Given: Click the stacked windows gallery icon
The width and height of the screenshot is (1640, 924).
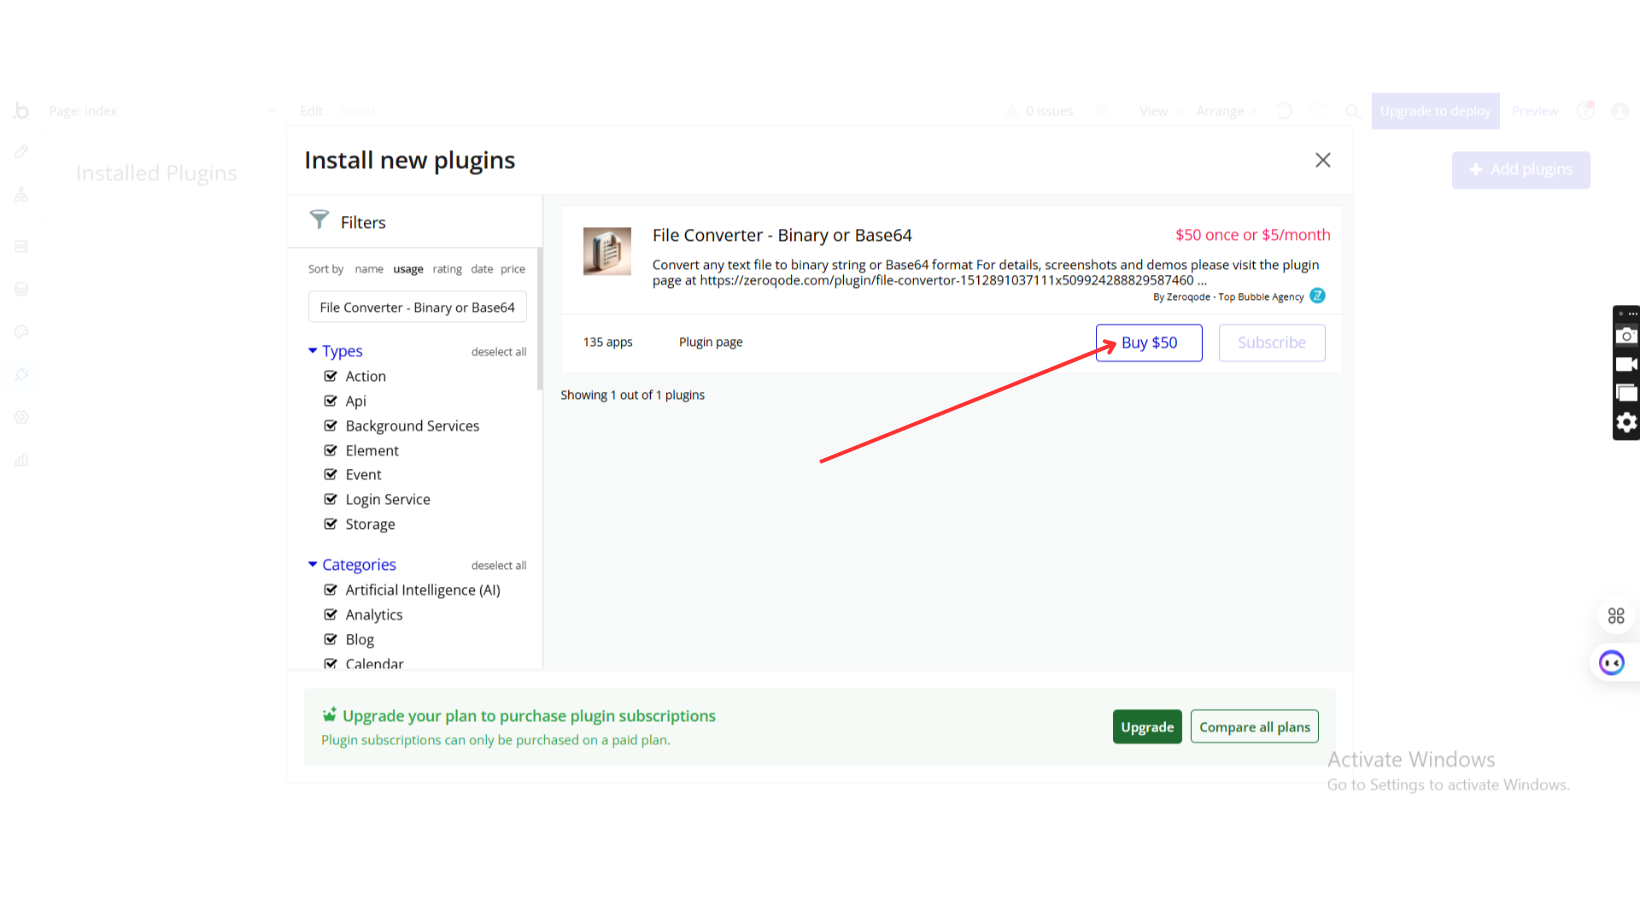Looking at the screenshot, I should click(1626, 393).
